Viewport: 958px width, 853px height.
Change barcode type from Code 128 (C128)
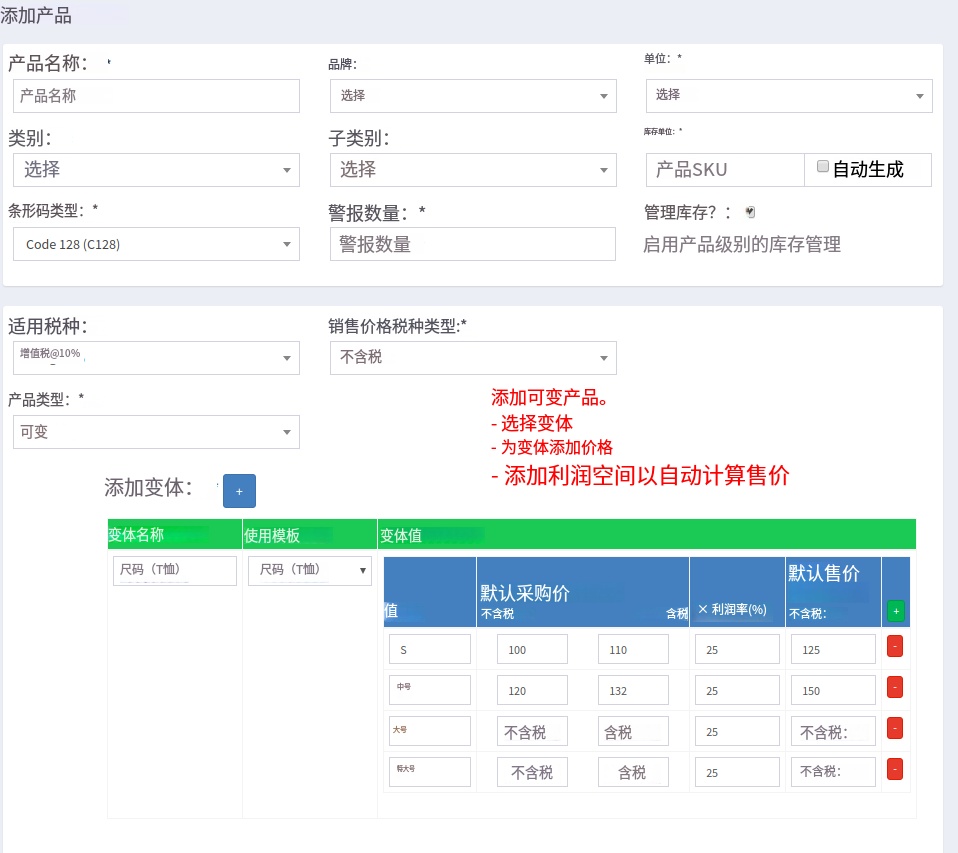(156, 244)
